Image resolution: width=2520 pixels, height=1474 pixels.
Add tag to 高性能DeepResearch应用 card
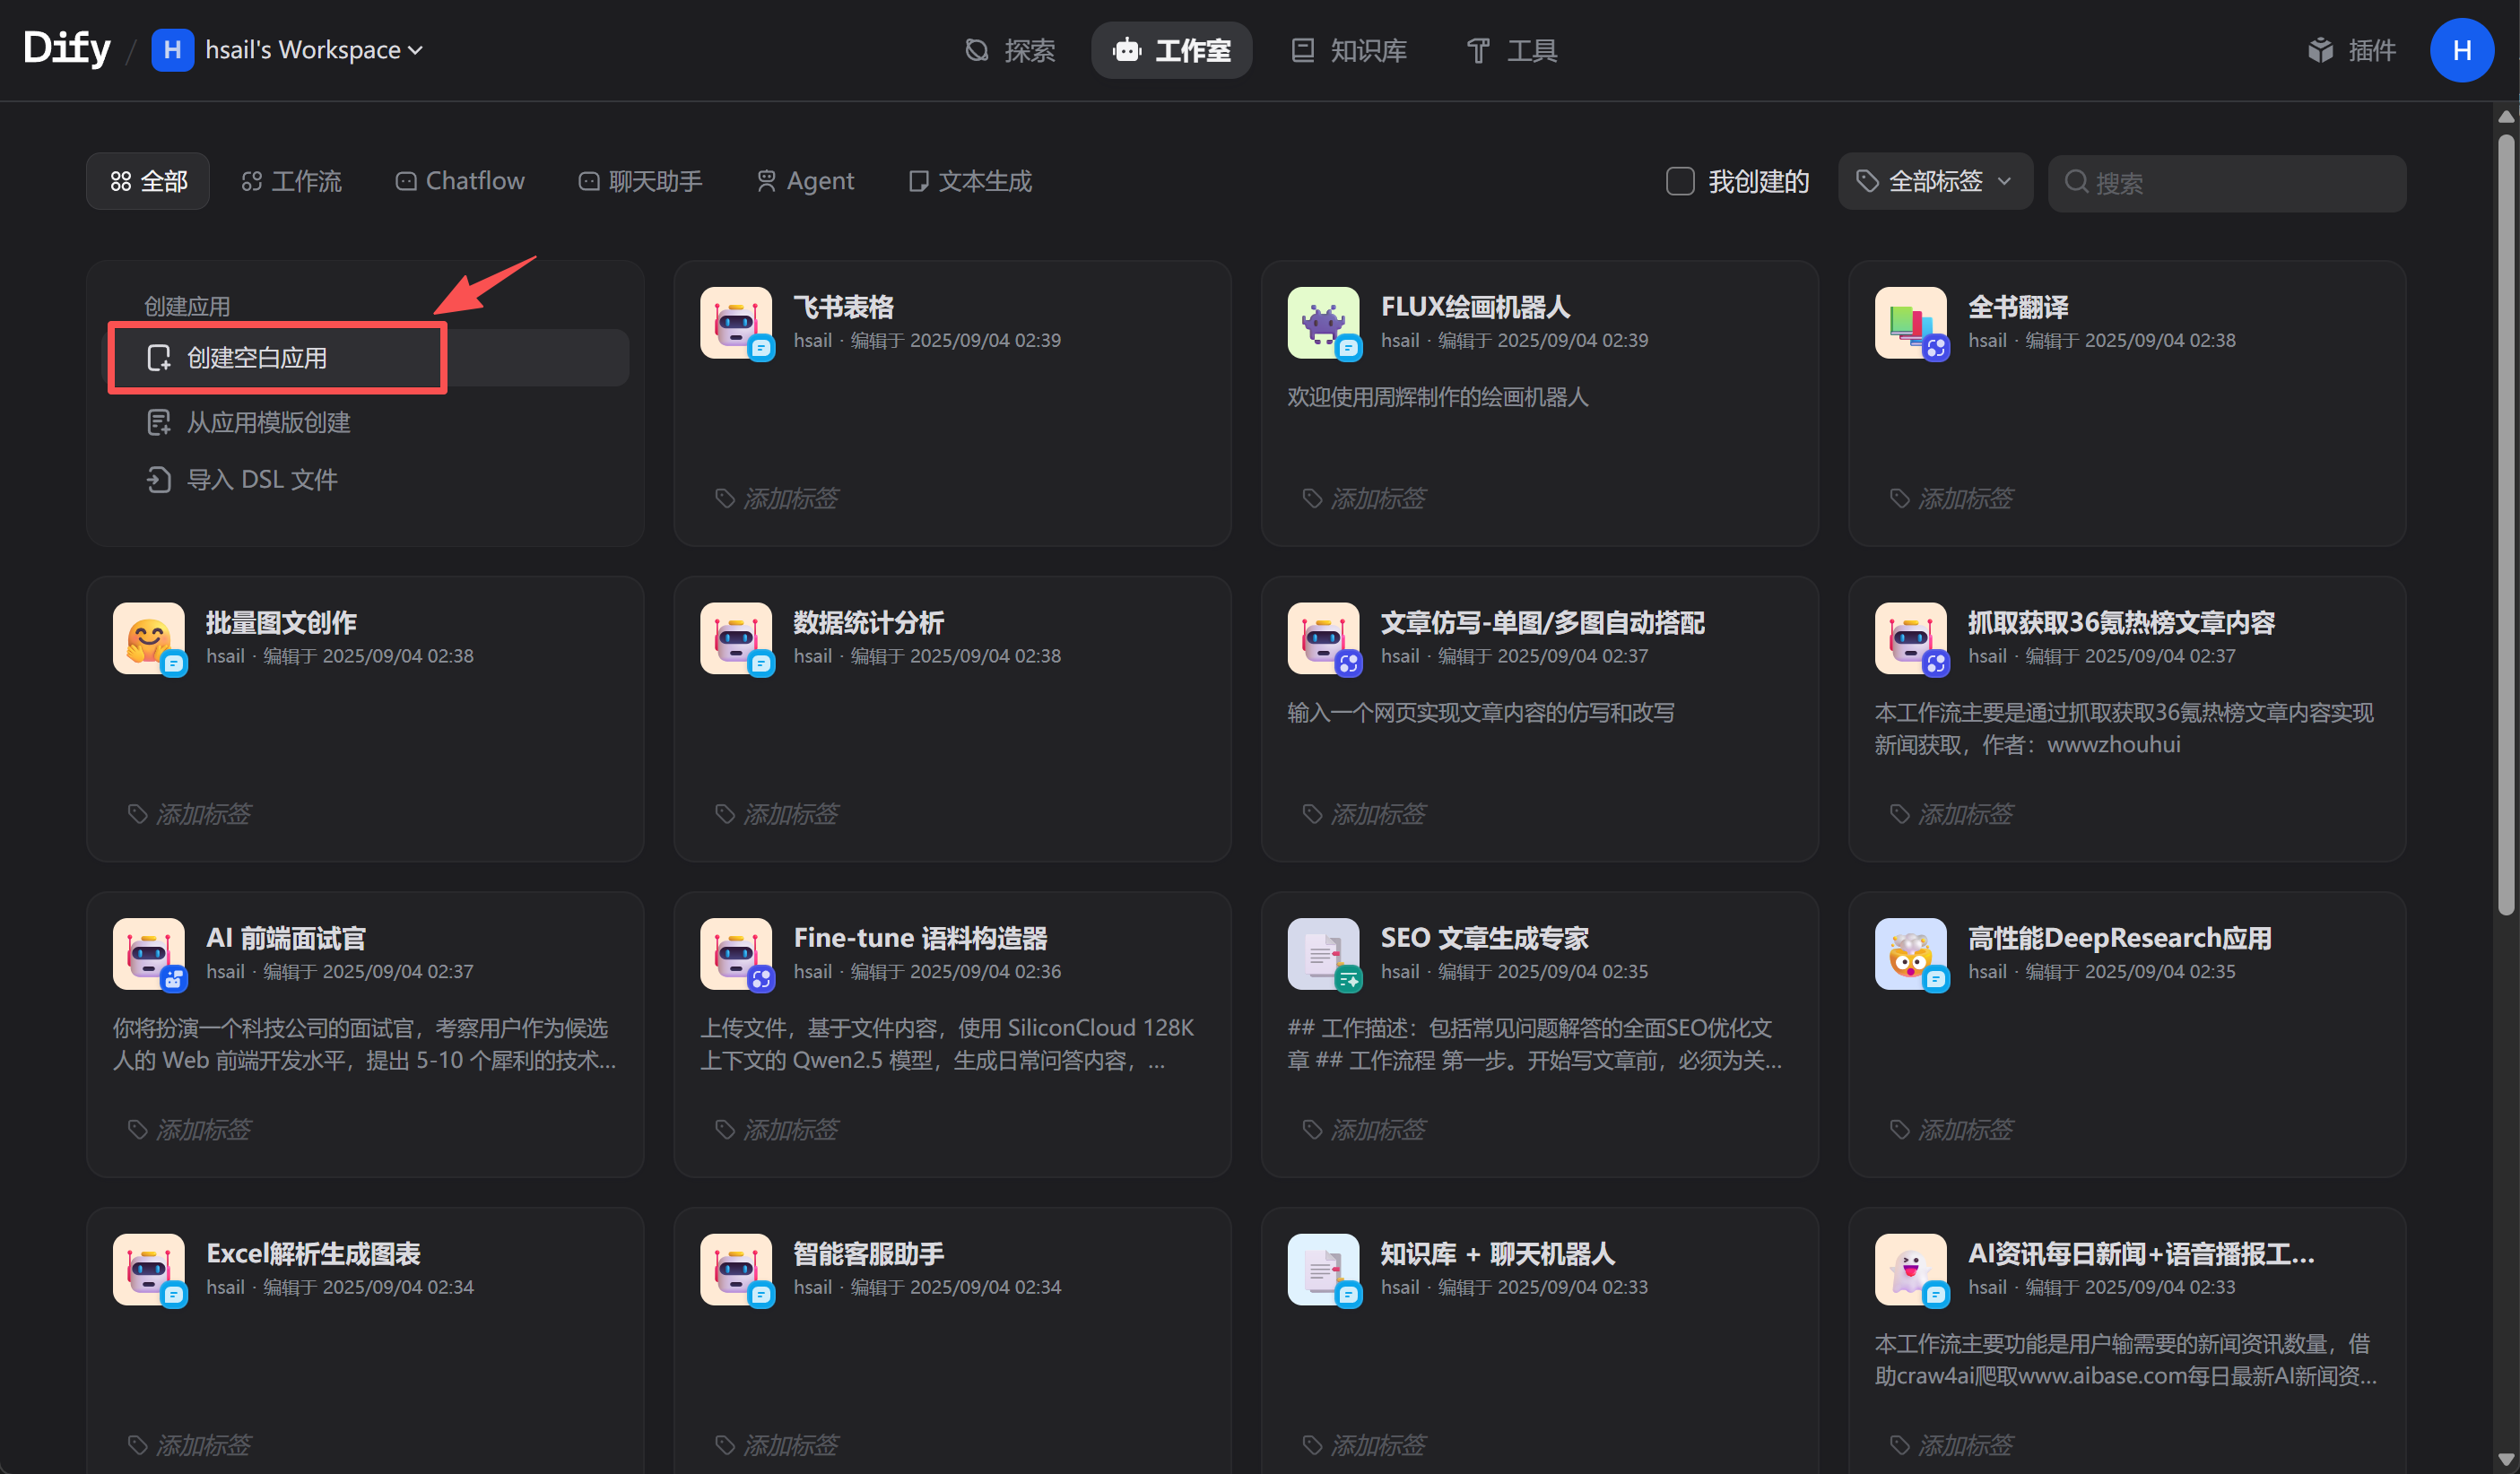1951,1129
